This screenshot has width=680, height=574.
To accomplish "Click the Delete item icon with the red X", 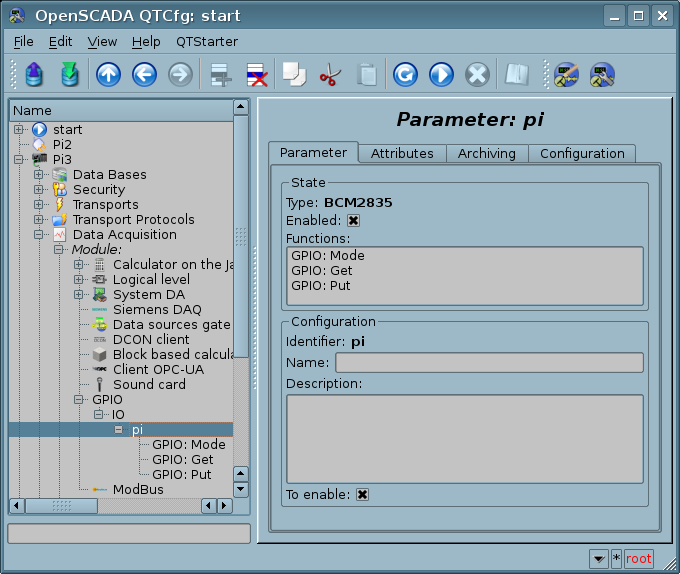I will pyautogui.click(x=256, y=75).
